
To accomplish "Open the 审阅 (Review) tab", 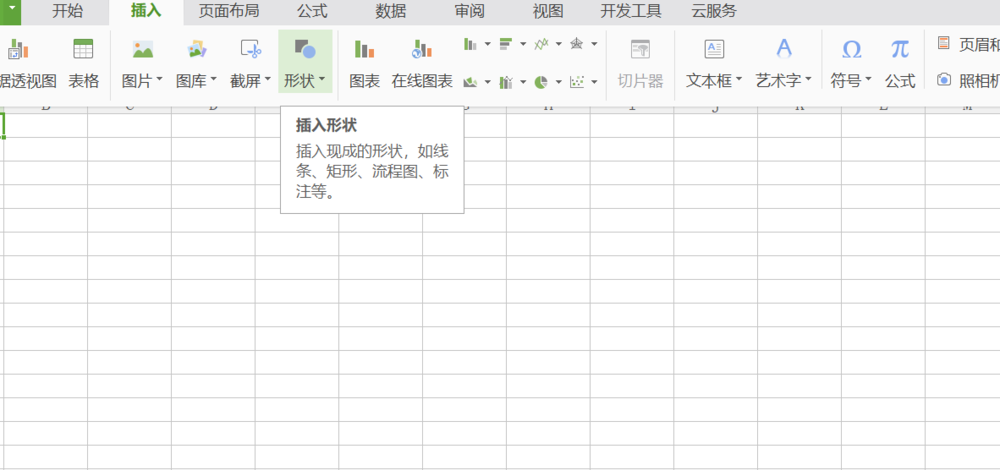I will [x=470, y=11].
